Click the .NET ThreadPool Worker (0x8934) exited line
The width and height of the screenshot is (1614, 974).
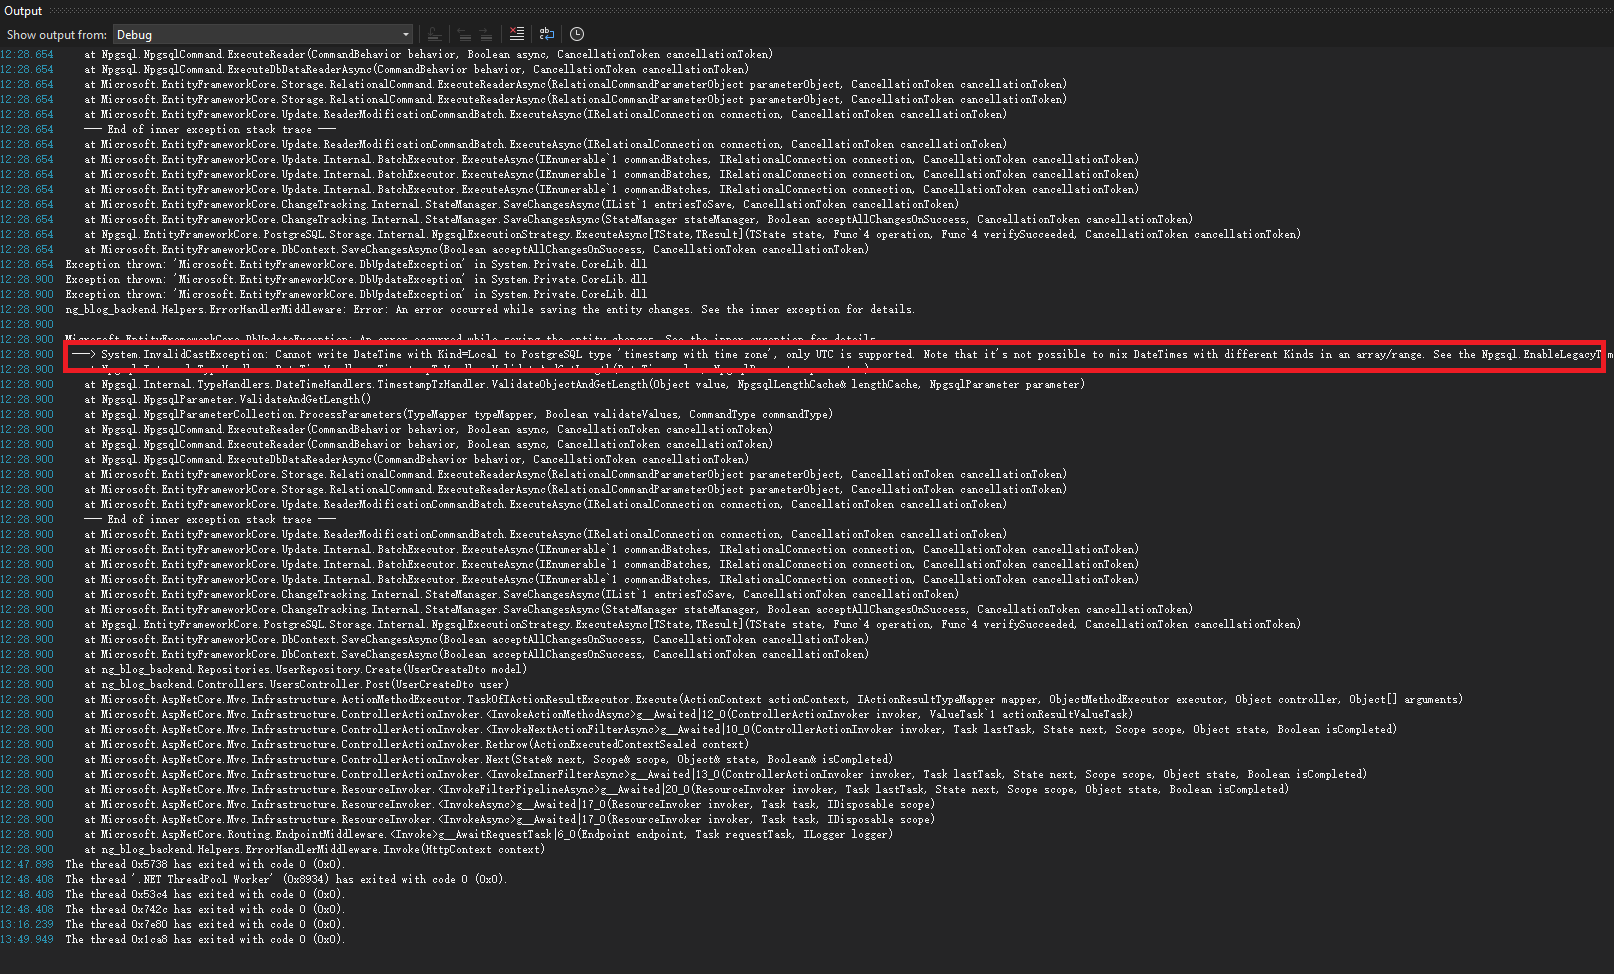287,880
